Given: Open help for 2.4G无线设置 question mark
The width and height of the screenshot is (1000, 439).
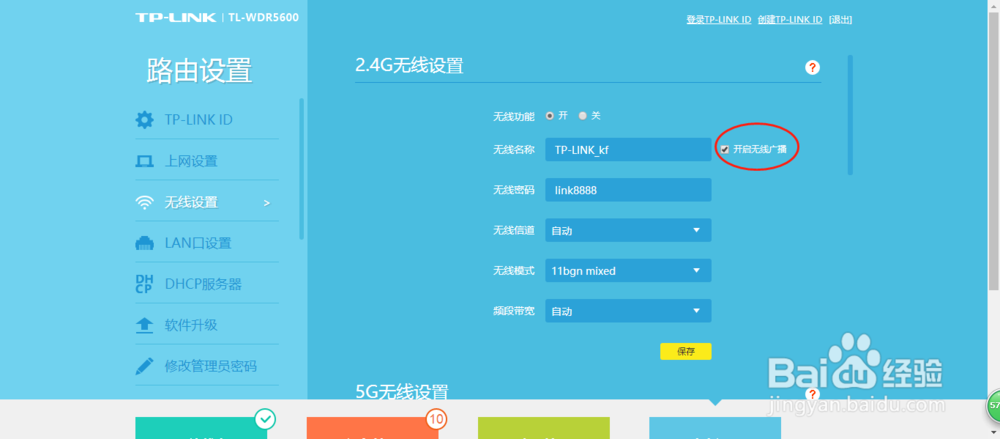Looking at the screenshot, I should (812, 68).
